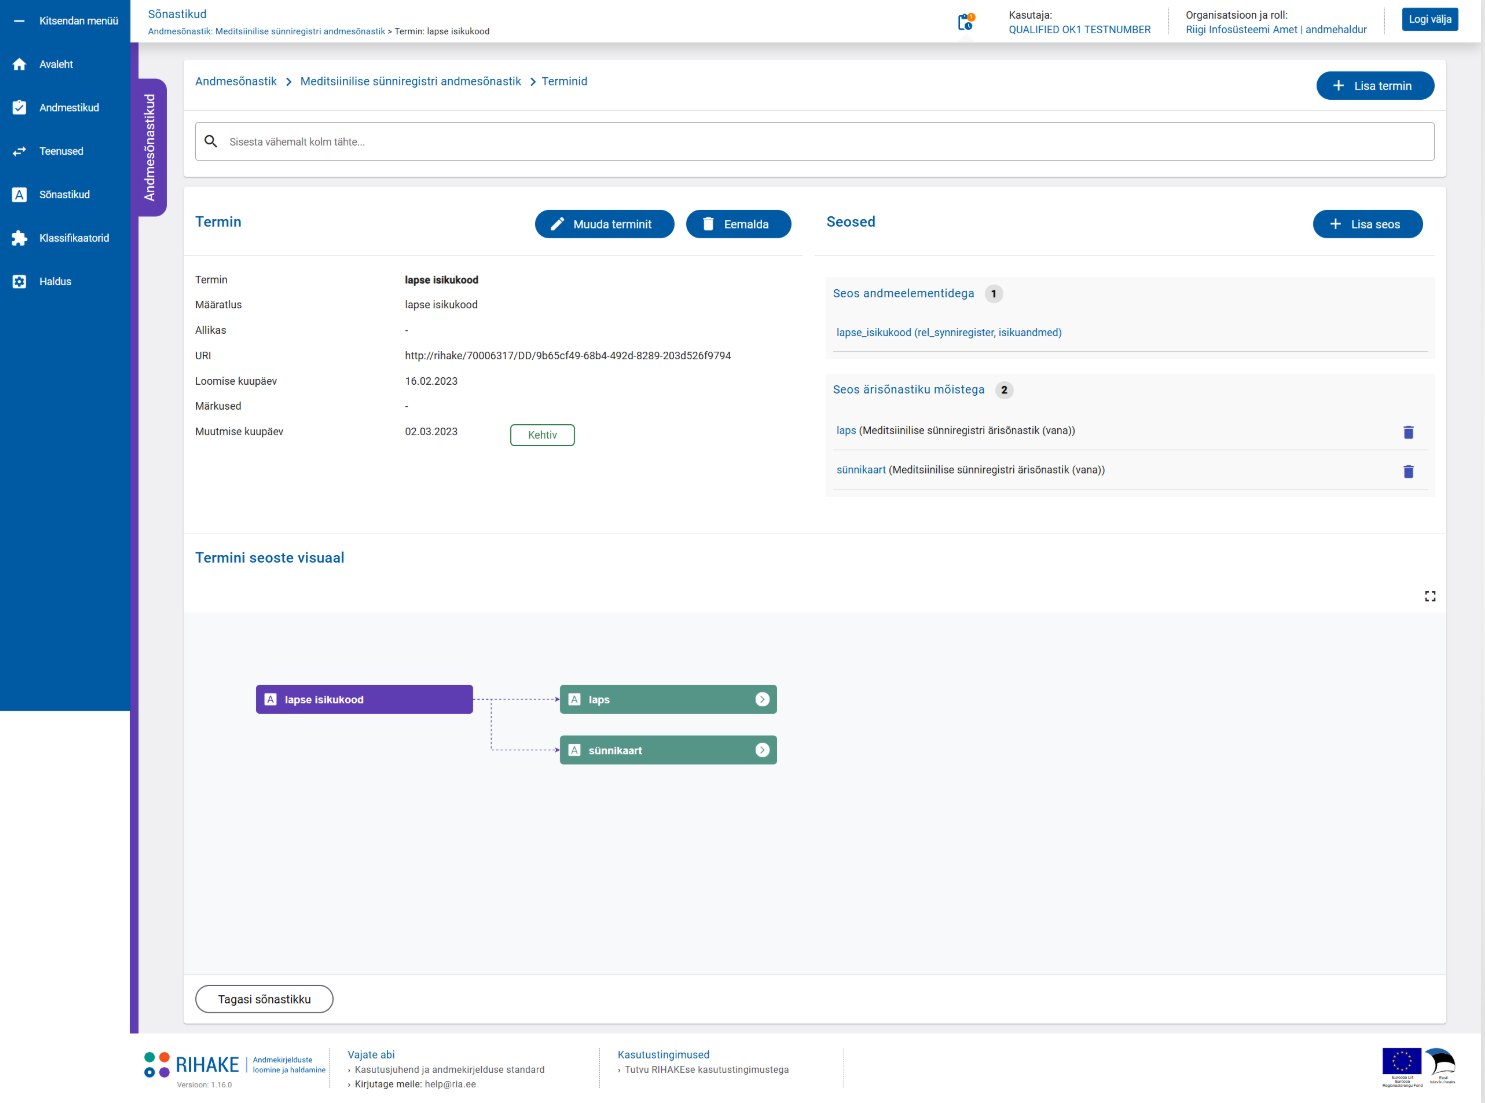Click the Klassifikaatorid puzzle icon
1485x1103 pixels.
tap(19, 238)
